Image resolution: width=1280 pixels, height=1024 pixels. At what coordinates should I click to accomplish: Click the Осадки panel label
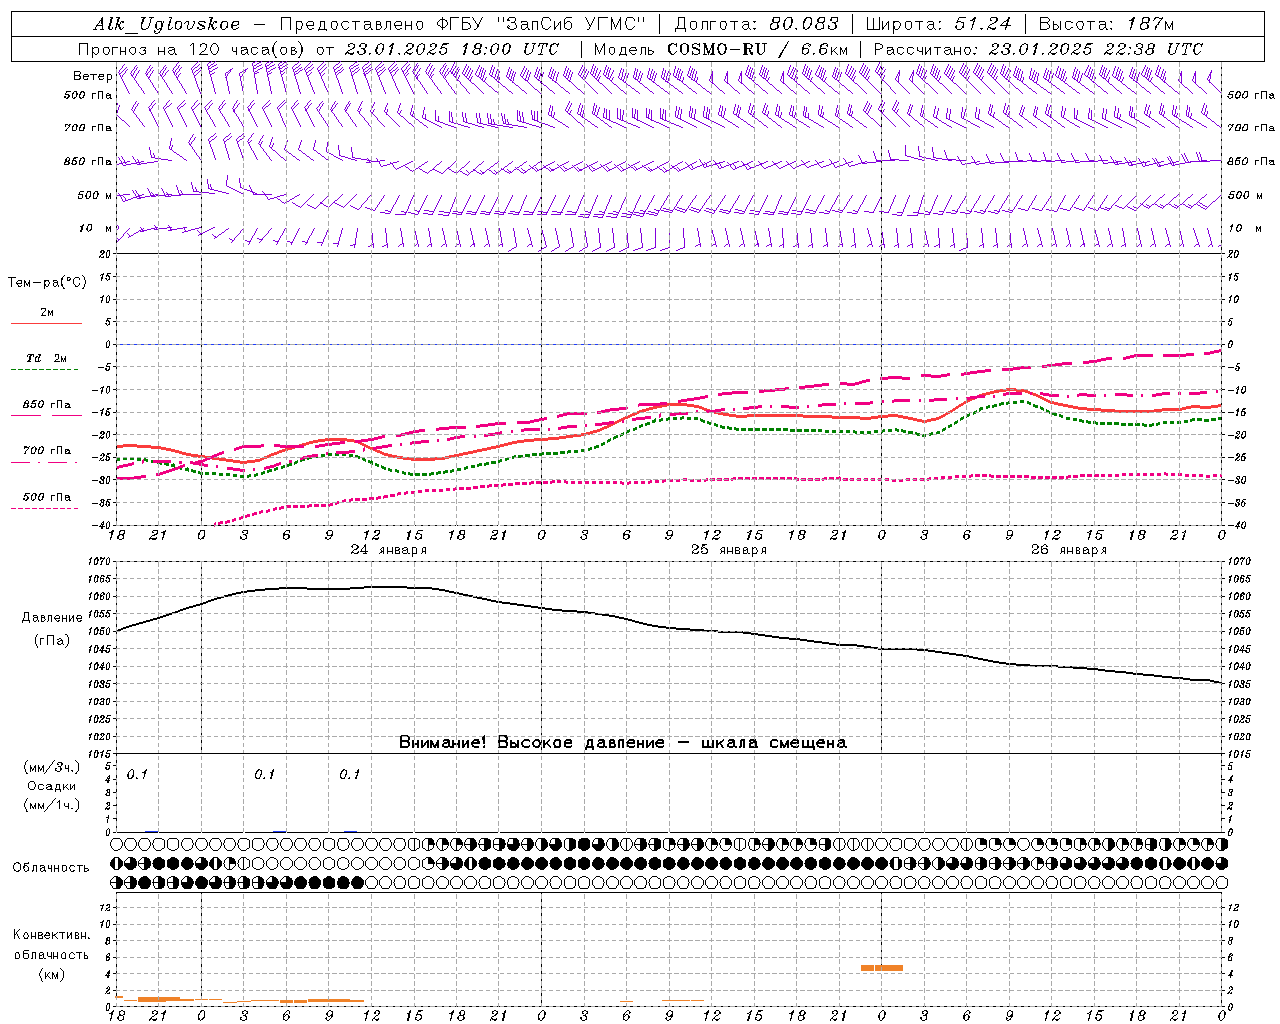click(x=52, y=786)
